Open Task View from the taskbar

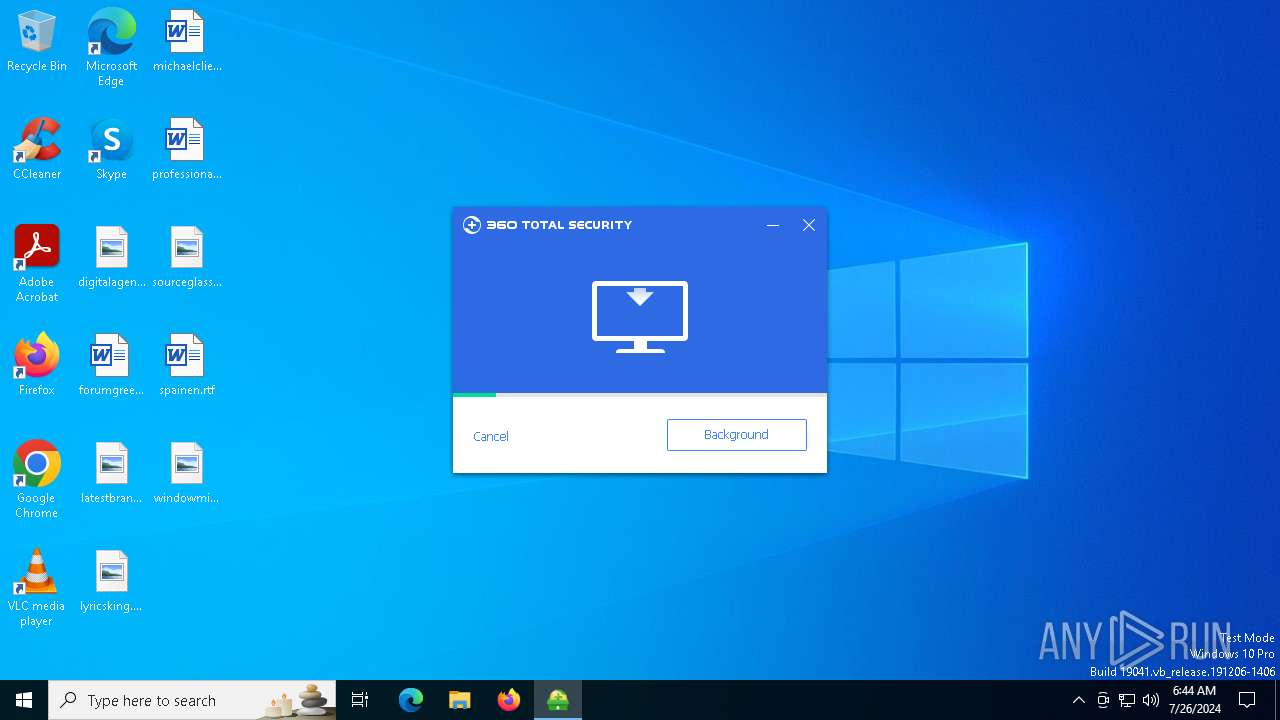point(360,700)
